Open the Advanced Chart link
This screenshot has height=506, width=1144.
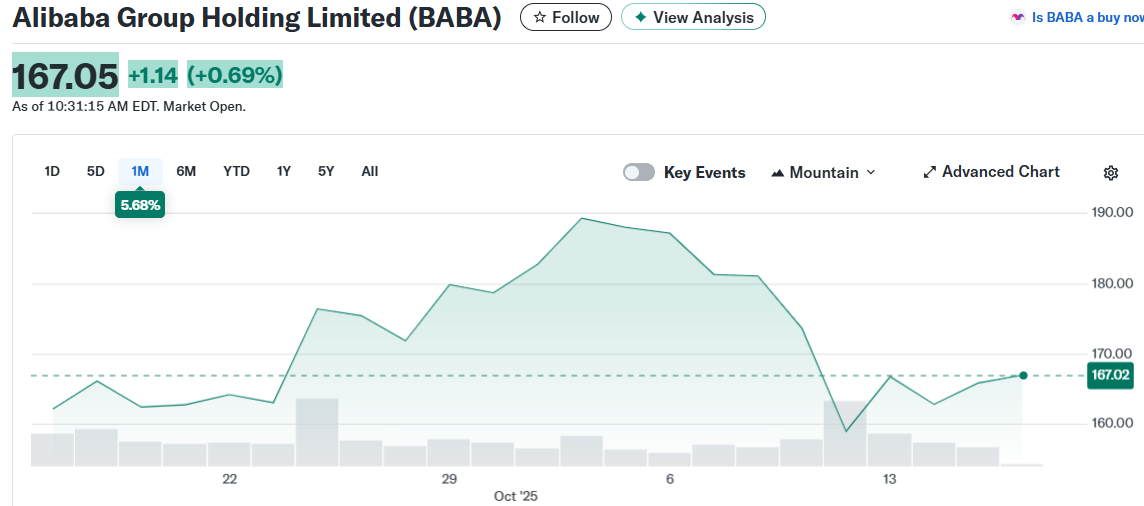(1000, 172)
